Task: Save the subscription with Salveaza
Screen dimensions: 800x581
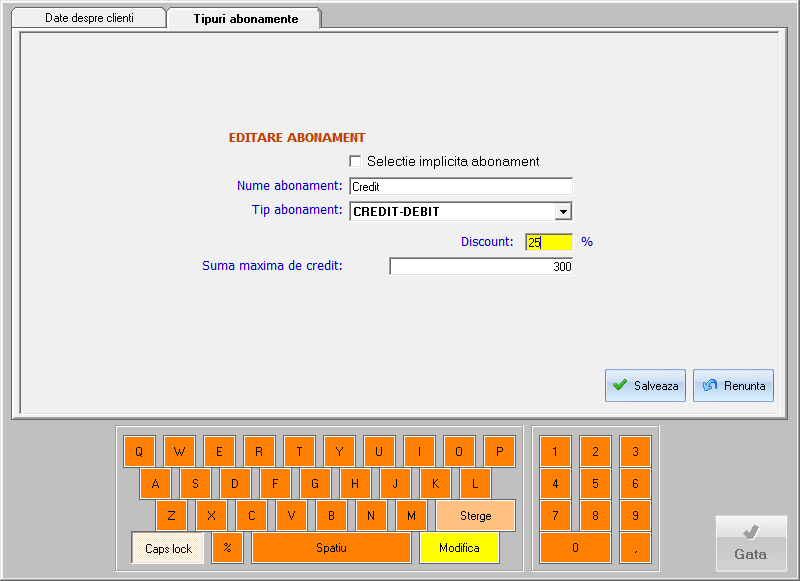Action: [645, 386]
